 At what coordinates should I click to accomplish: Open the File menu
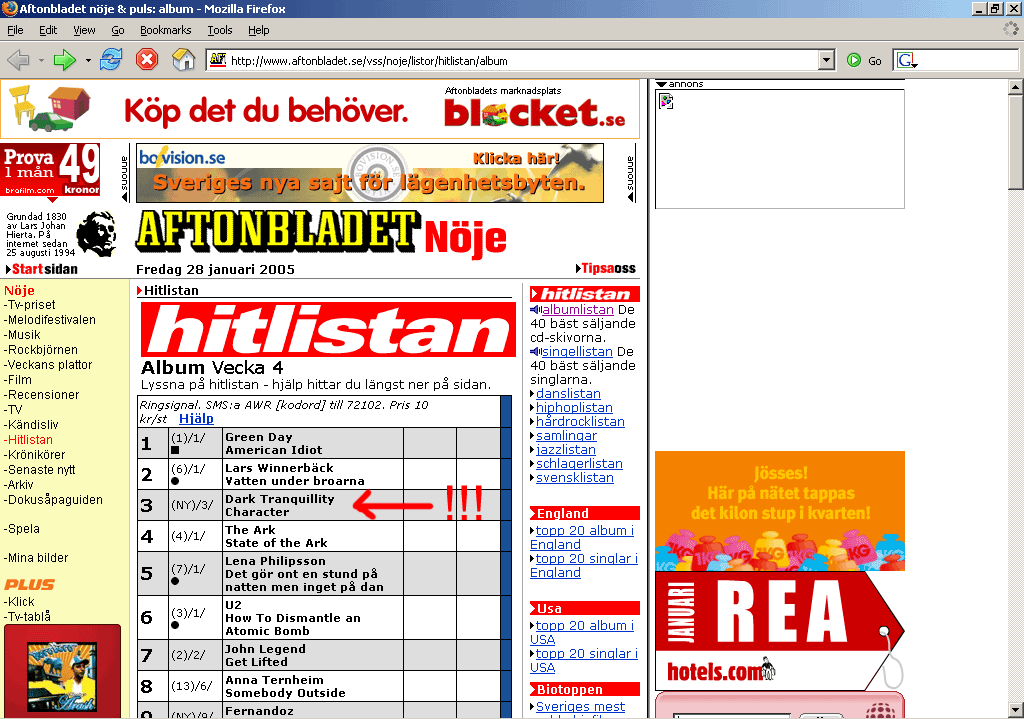click(x=15, y=30)
